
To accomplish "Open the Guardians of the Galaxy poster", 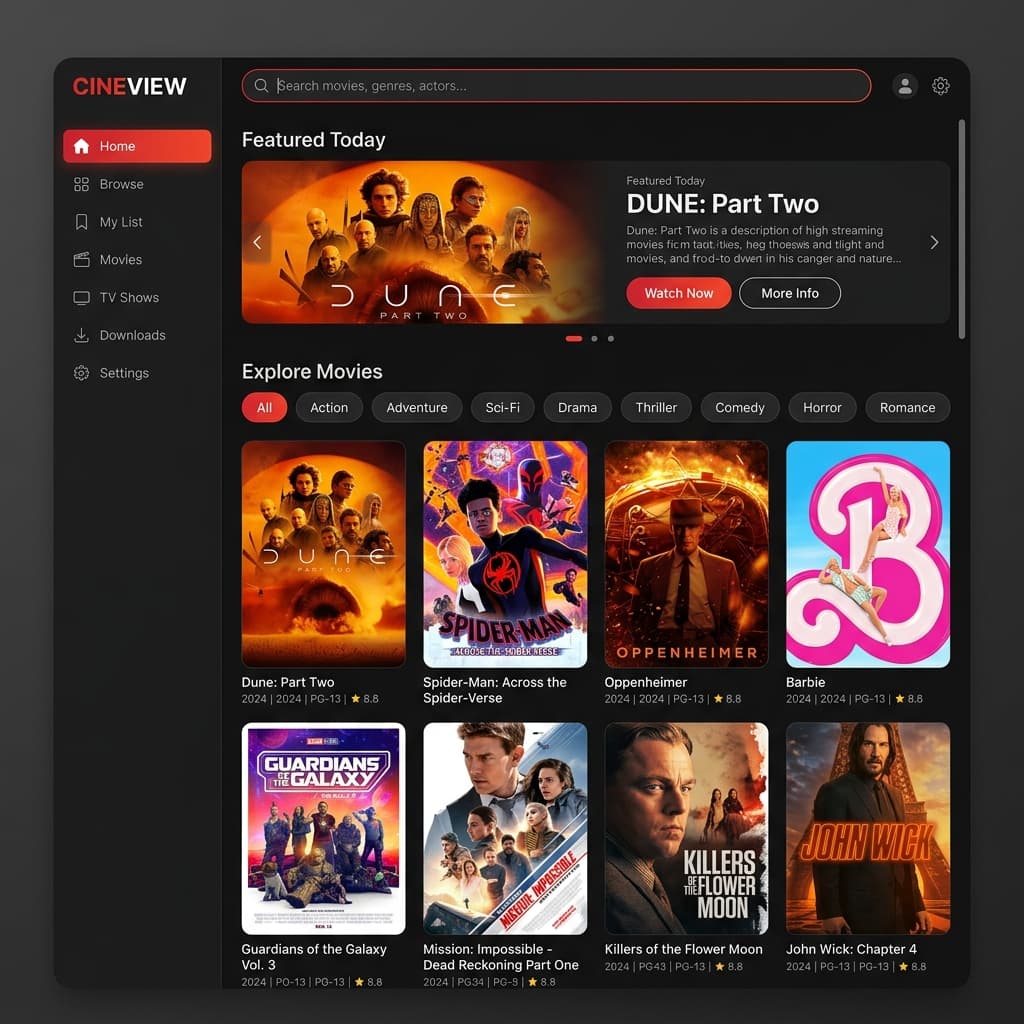I will tap(323, 828).
